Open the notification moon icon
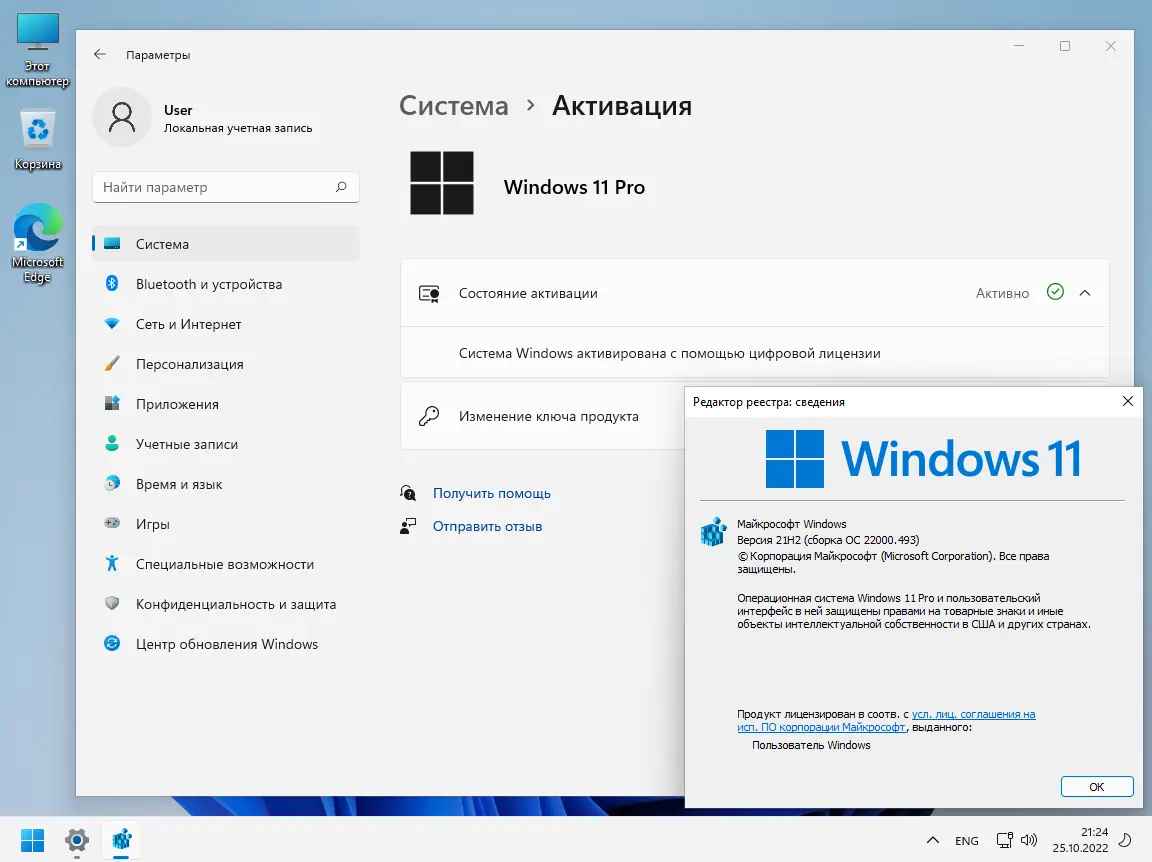Image resolution: width=1152 pixels, height=862 pixels. point(1125,840)
